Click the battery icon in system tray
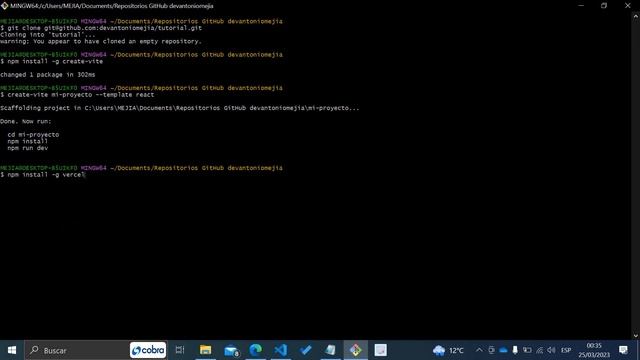 click(527, 350)
